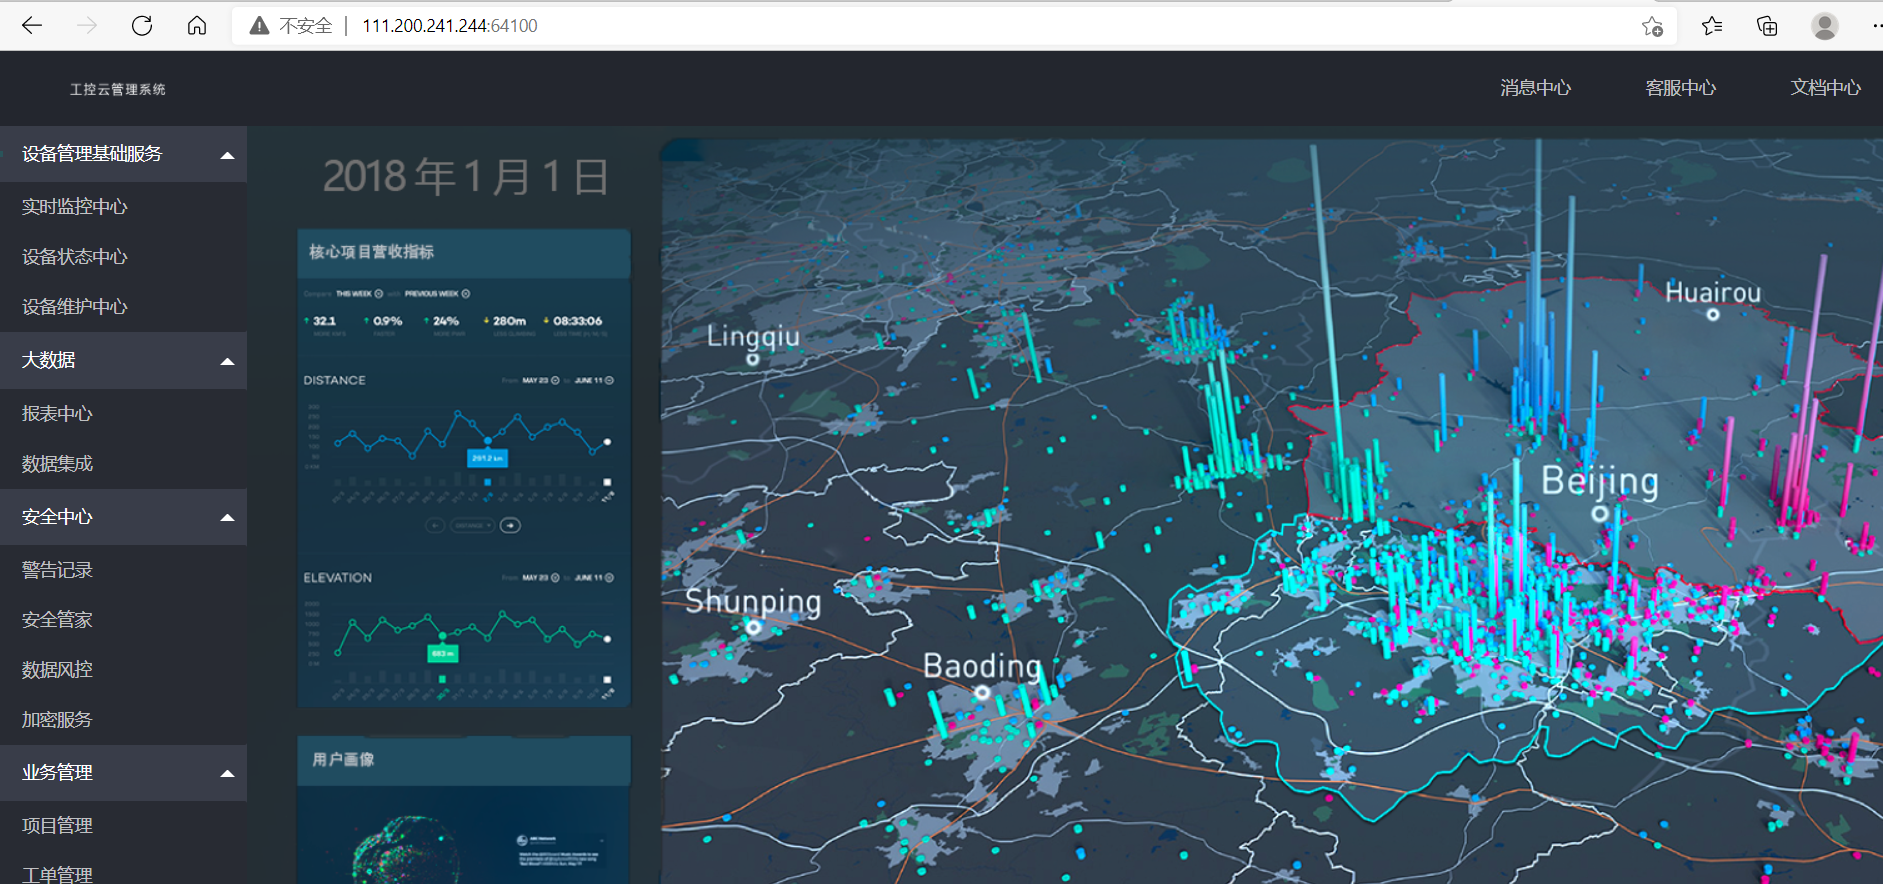Image resolution: width=1883 pixels, height=884 pixels.
Task: Click the 用户画像 panel header
Action: pos(464,760)
